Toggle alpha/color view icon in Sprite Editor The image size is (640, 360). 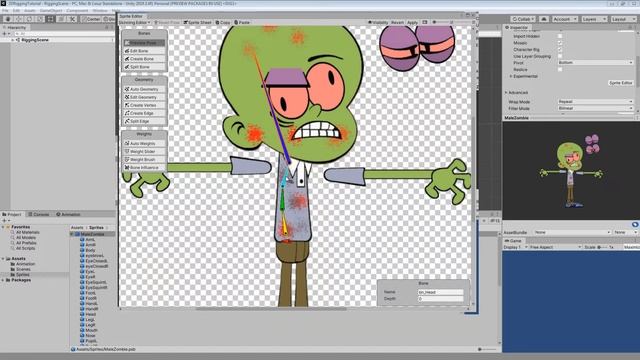pos(425,22)
